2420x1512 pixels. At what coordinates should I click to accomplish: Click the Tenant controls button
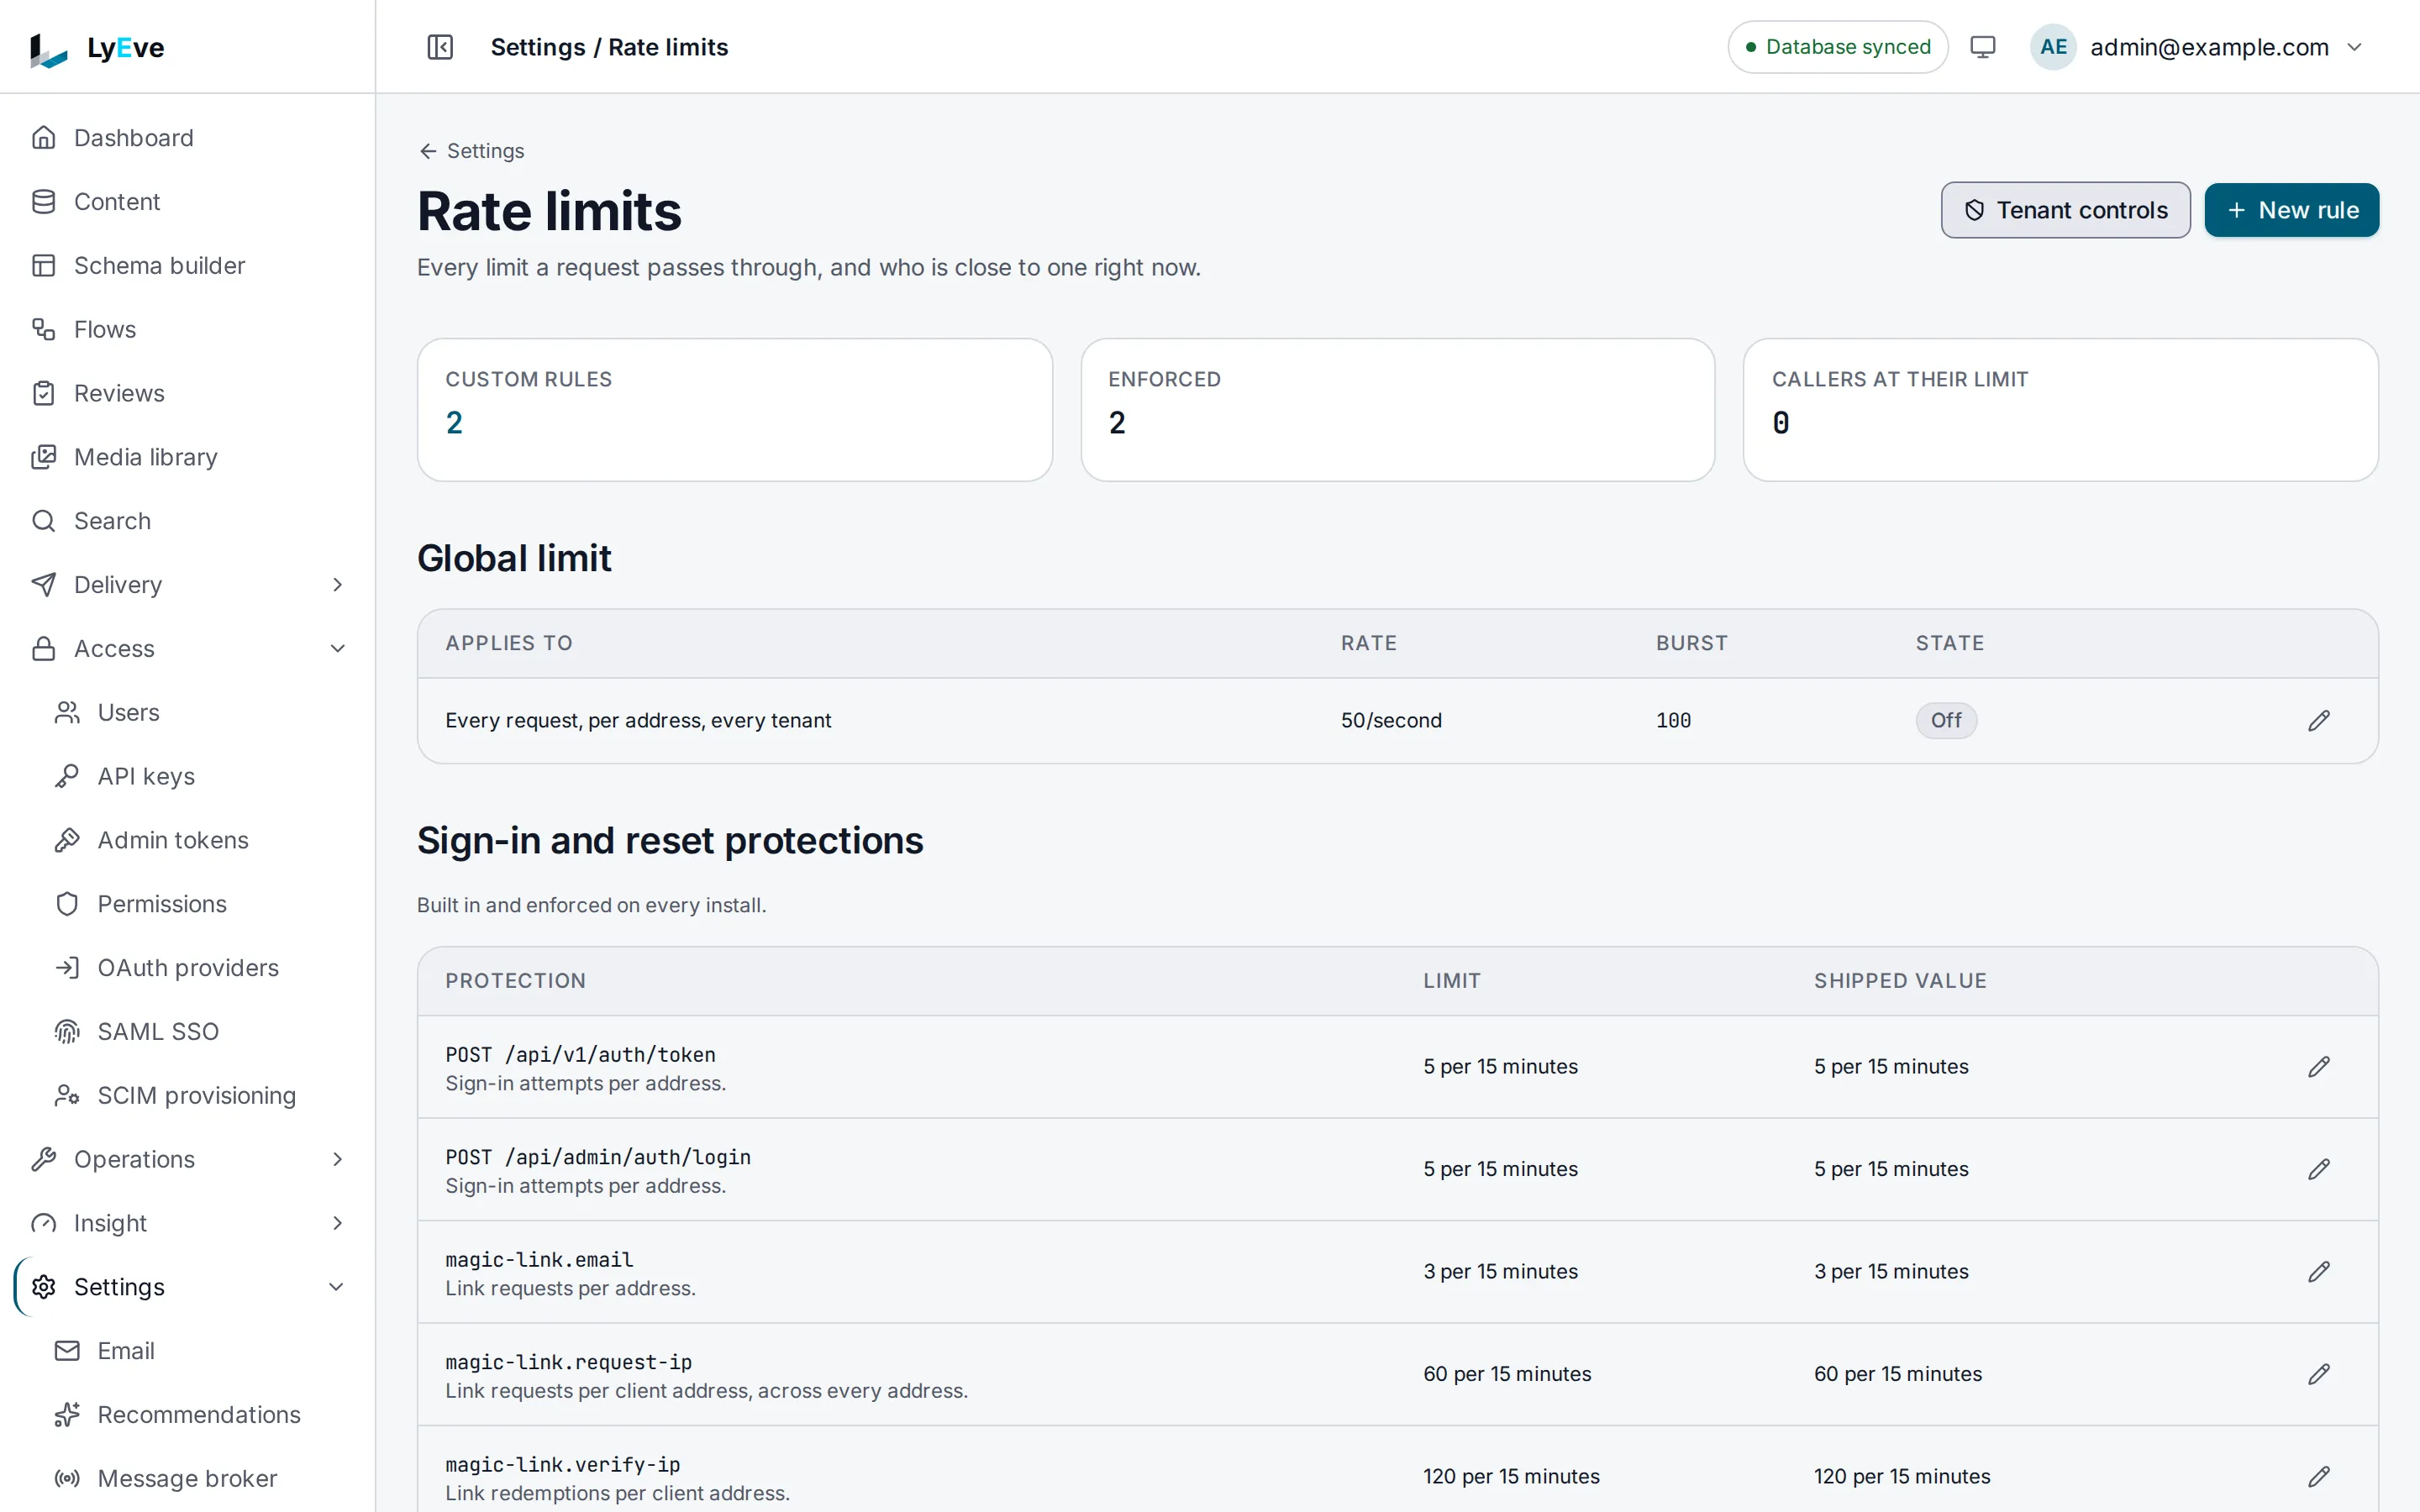click(x=2065, y=210)
